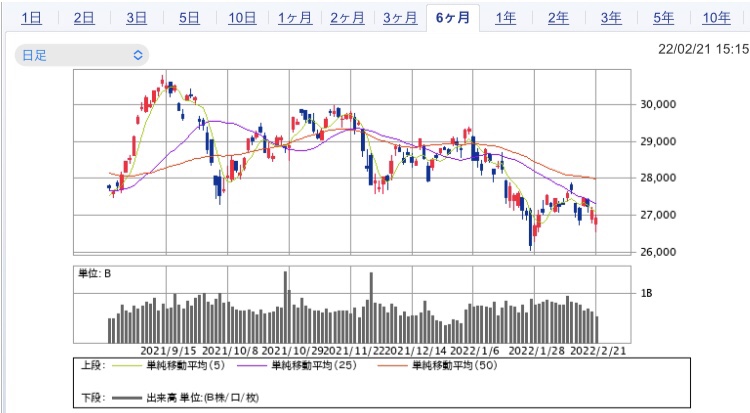Click the orange 単純移動平均(50) legend line
Image resolution: width=750 pixels, height=413 pixels.
click(392, 366)
